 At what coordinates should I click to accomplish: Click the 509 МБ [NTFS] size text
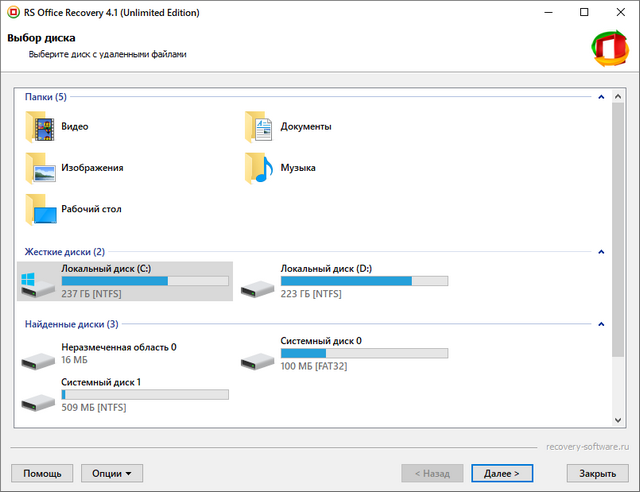click(94, 407)
